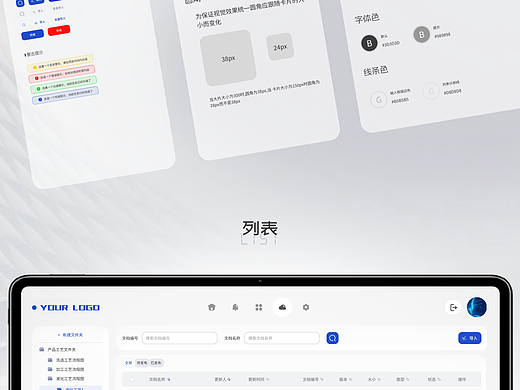Click the blue button beside red button
520x390 pixels.
32,35
